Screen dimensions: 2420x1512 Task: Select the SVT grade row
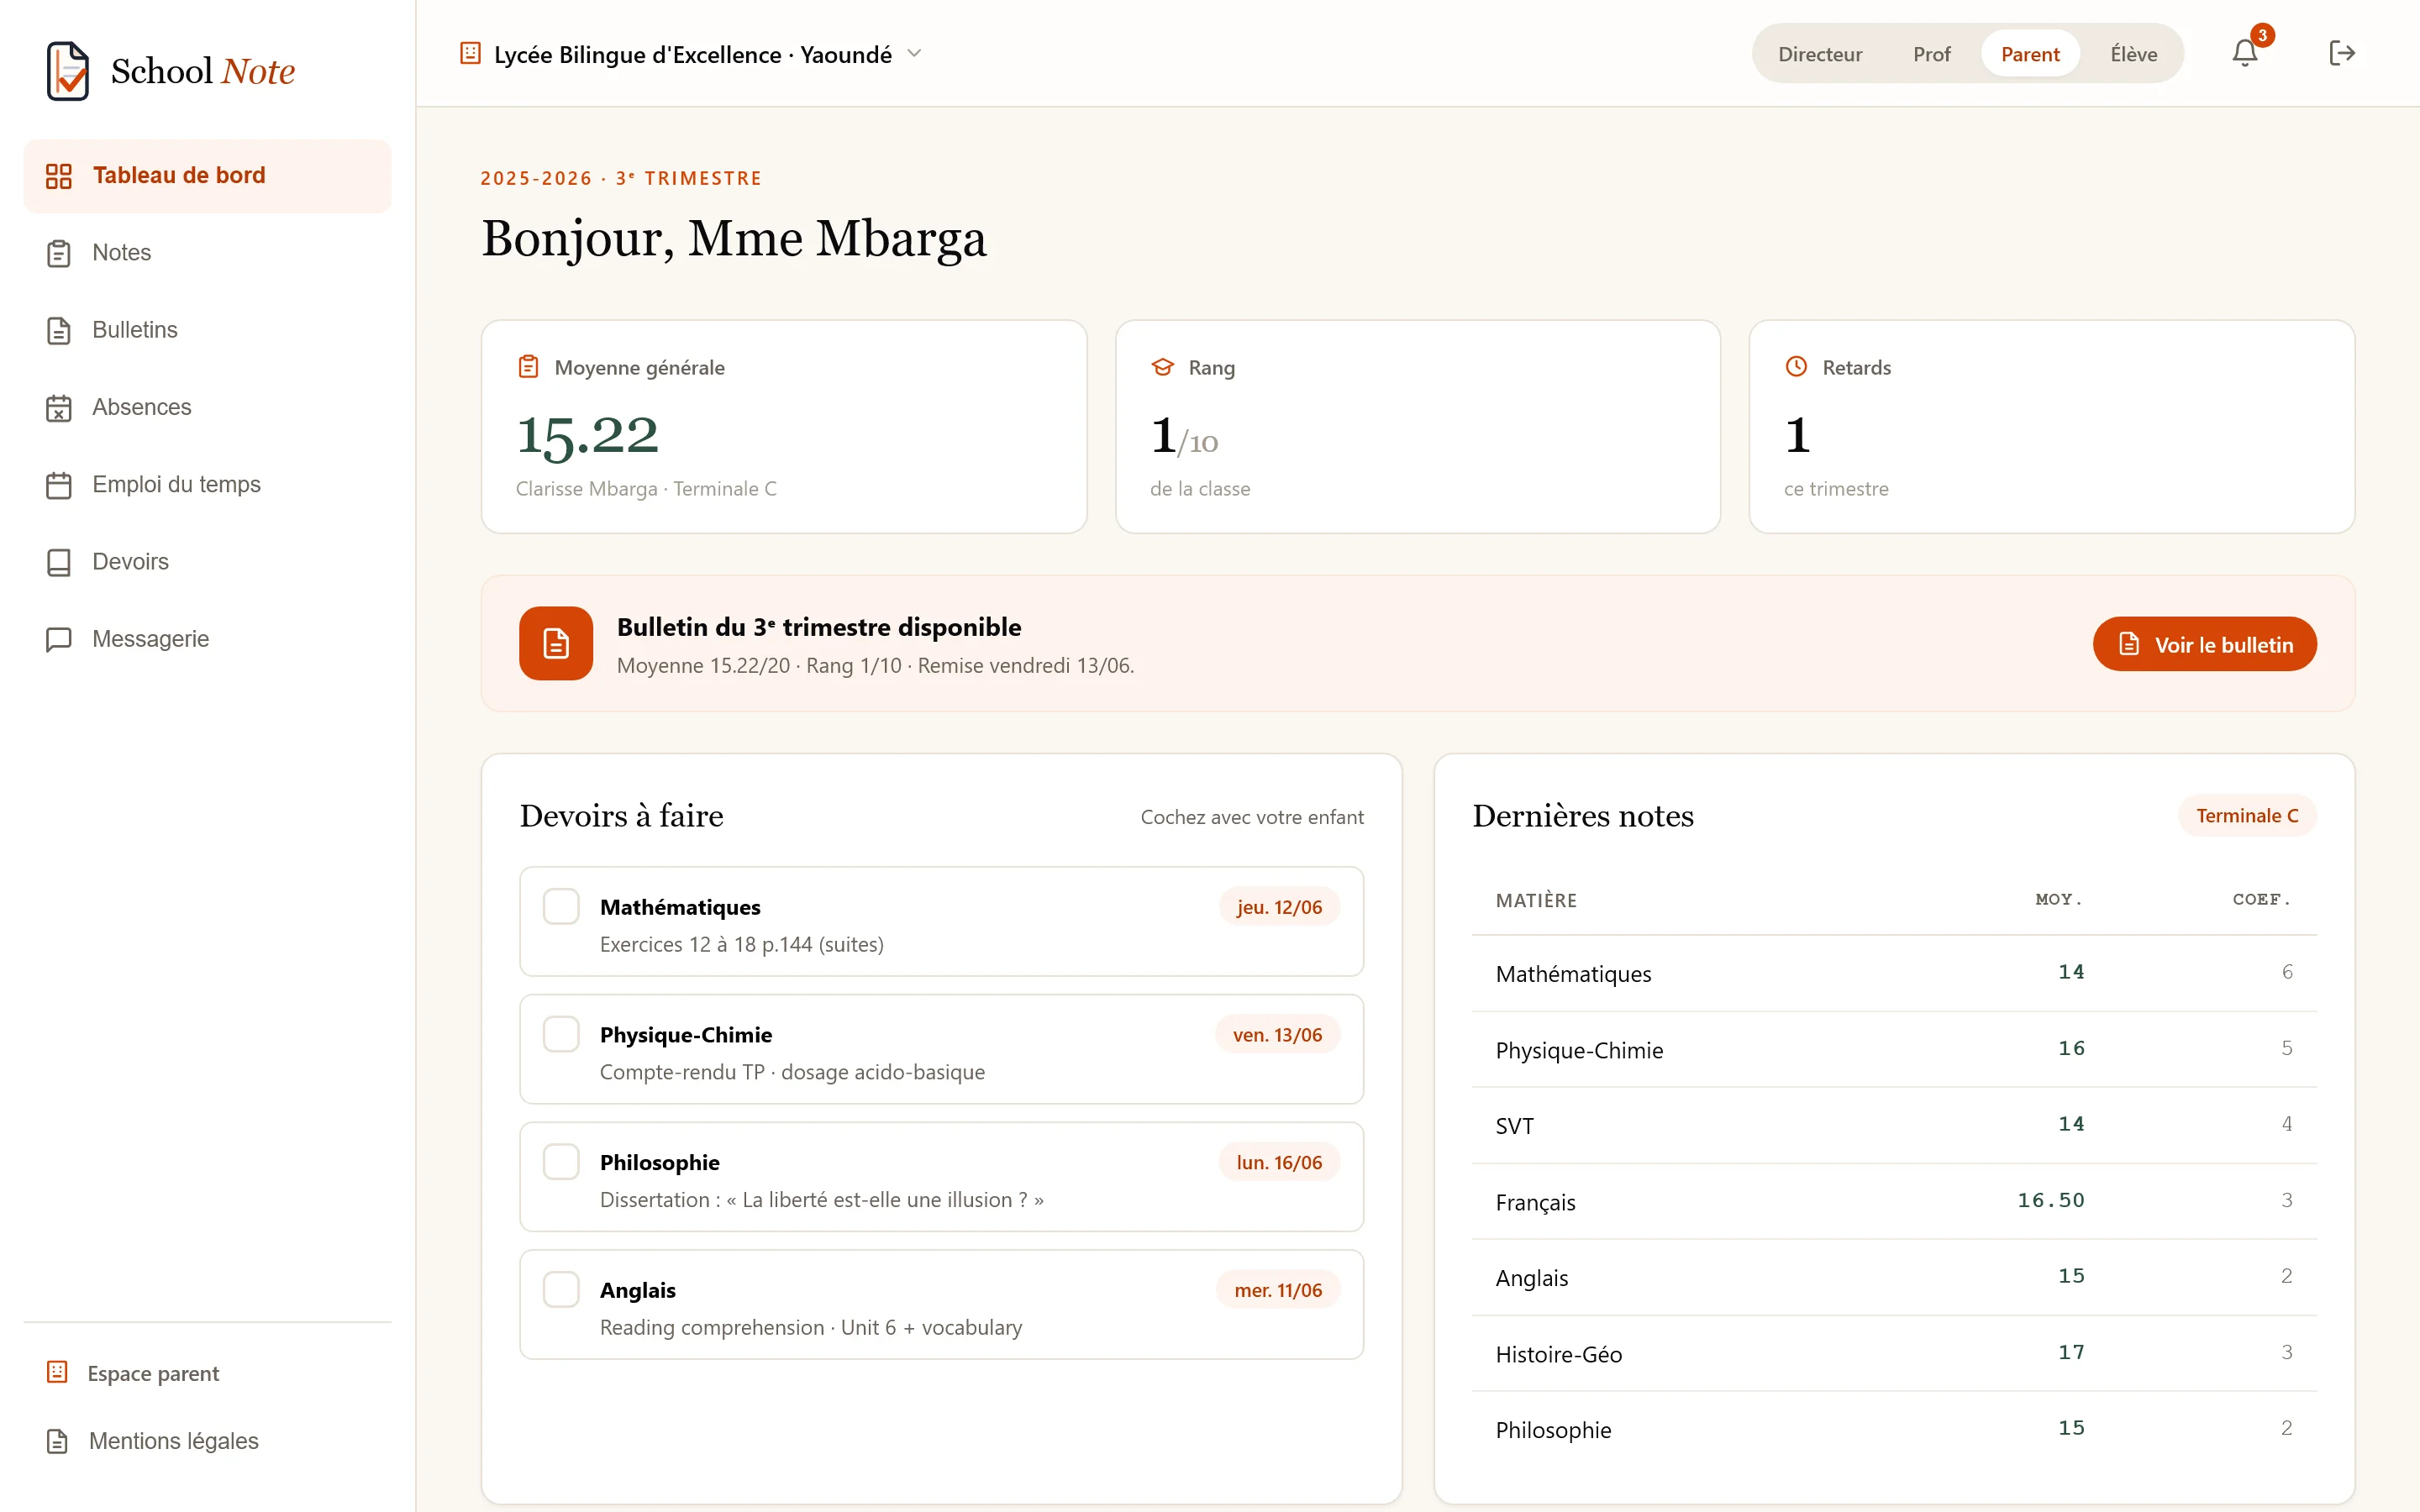pos(1894,1125)
